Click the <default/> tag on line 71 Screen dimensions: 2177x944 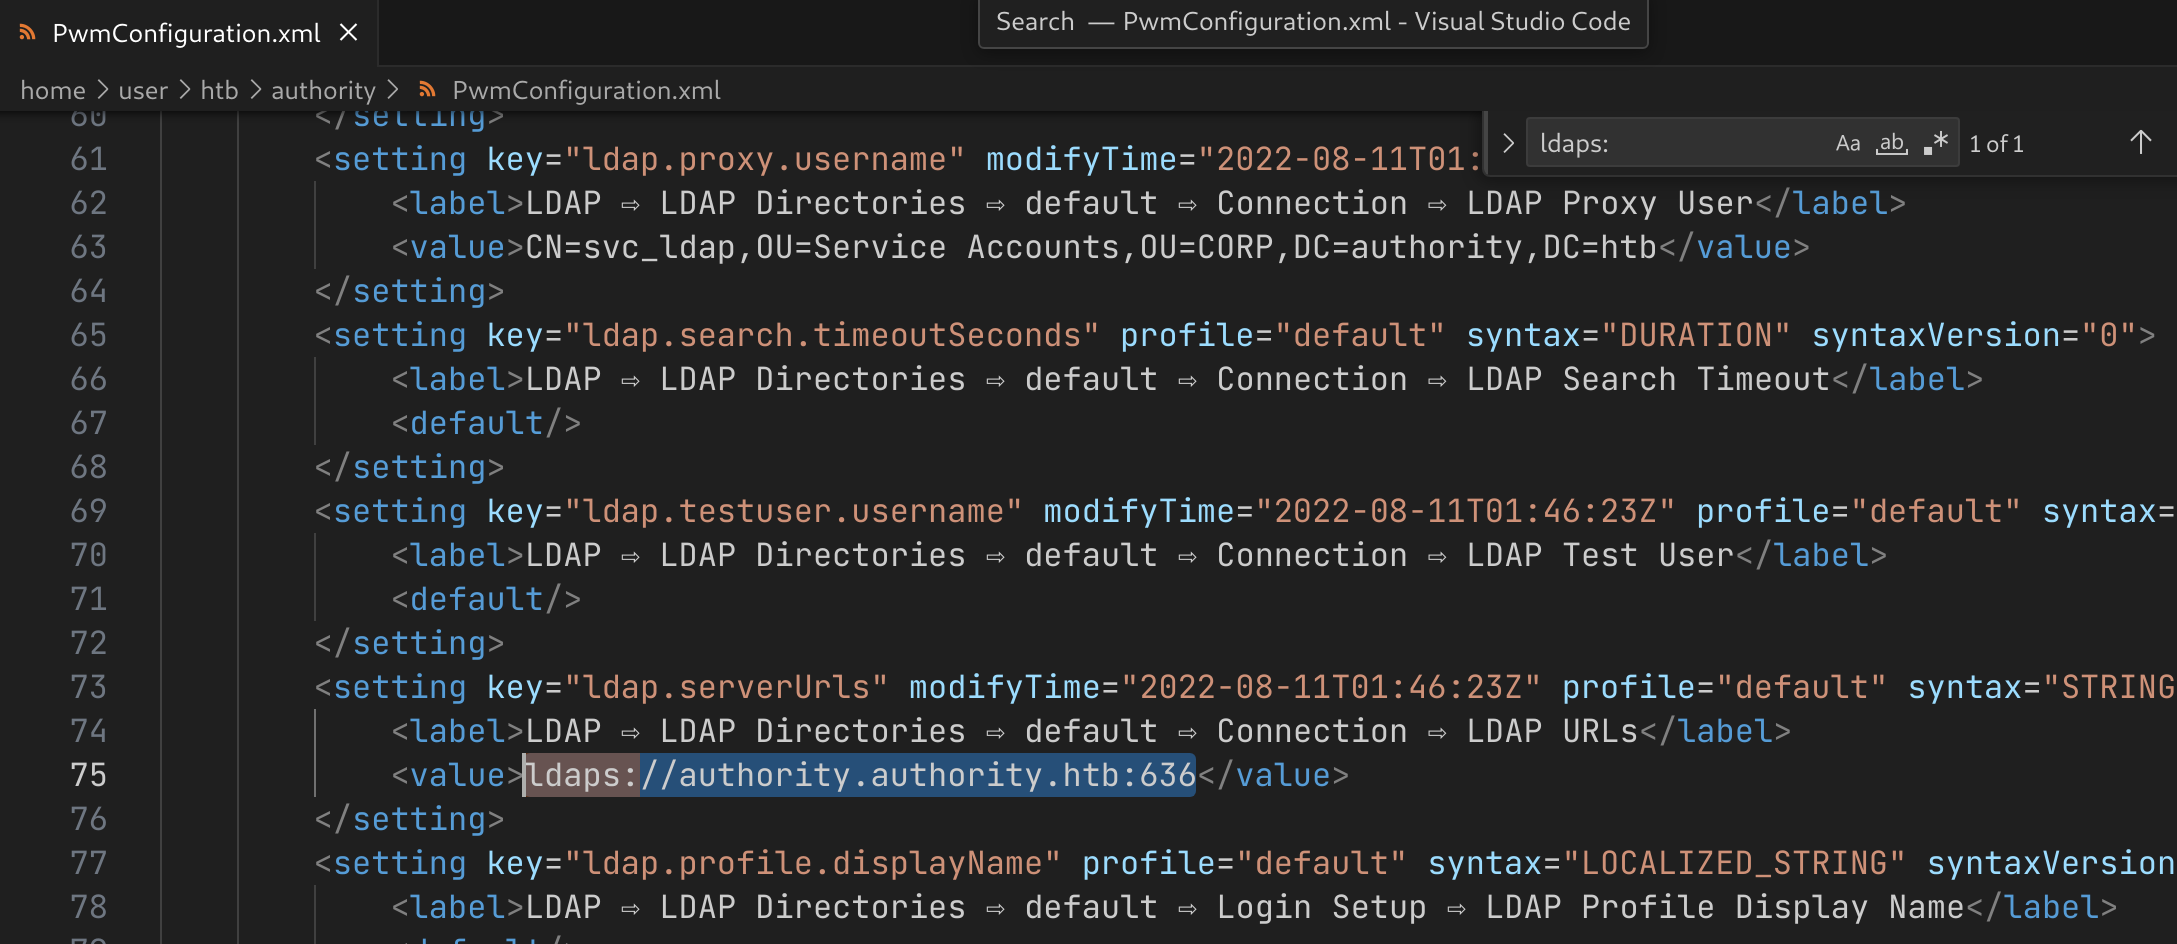tap(486, 599)
